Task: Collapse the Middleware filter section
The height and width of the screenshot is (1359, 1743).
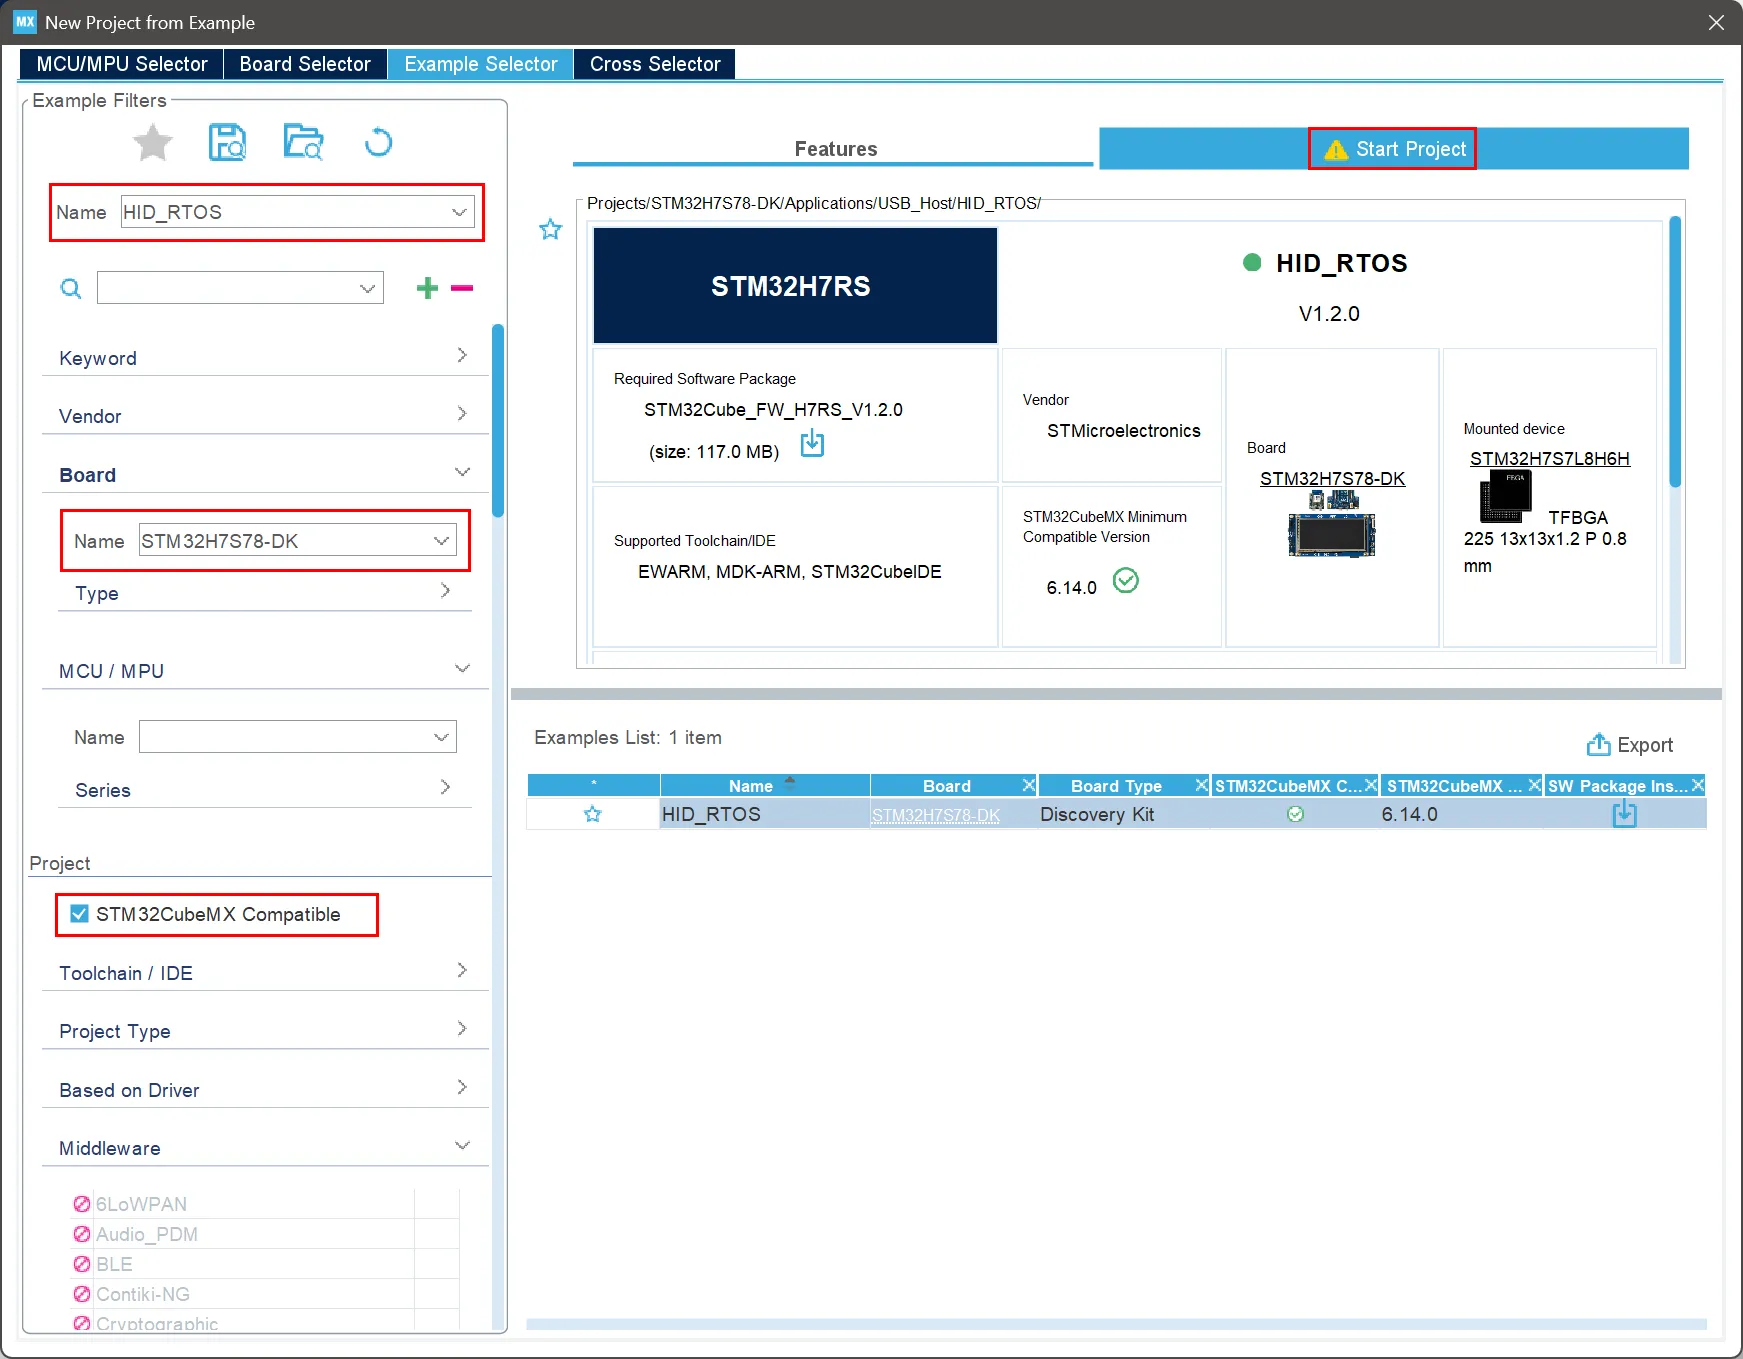Action: pos(461,1145)
